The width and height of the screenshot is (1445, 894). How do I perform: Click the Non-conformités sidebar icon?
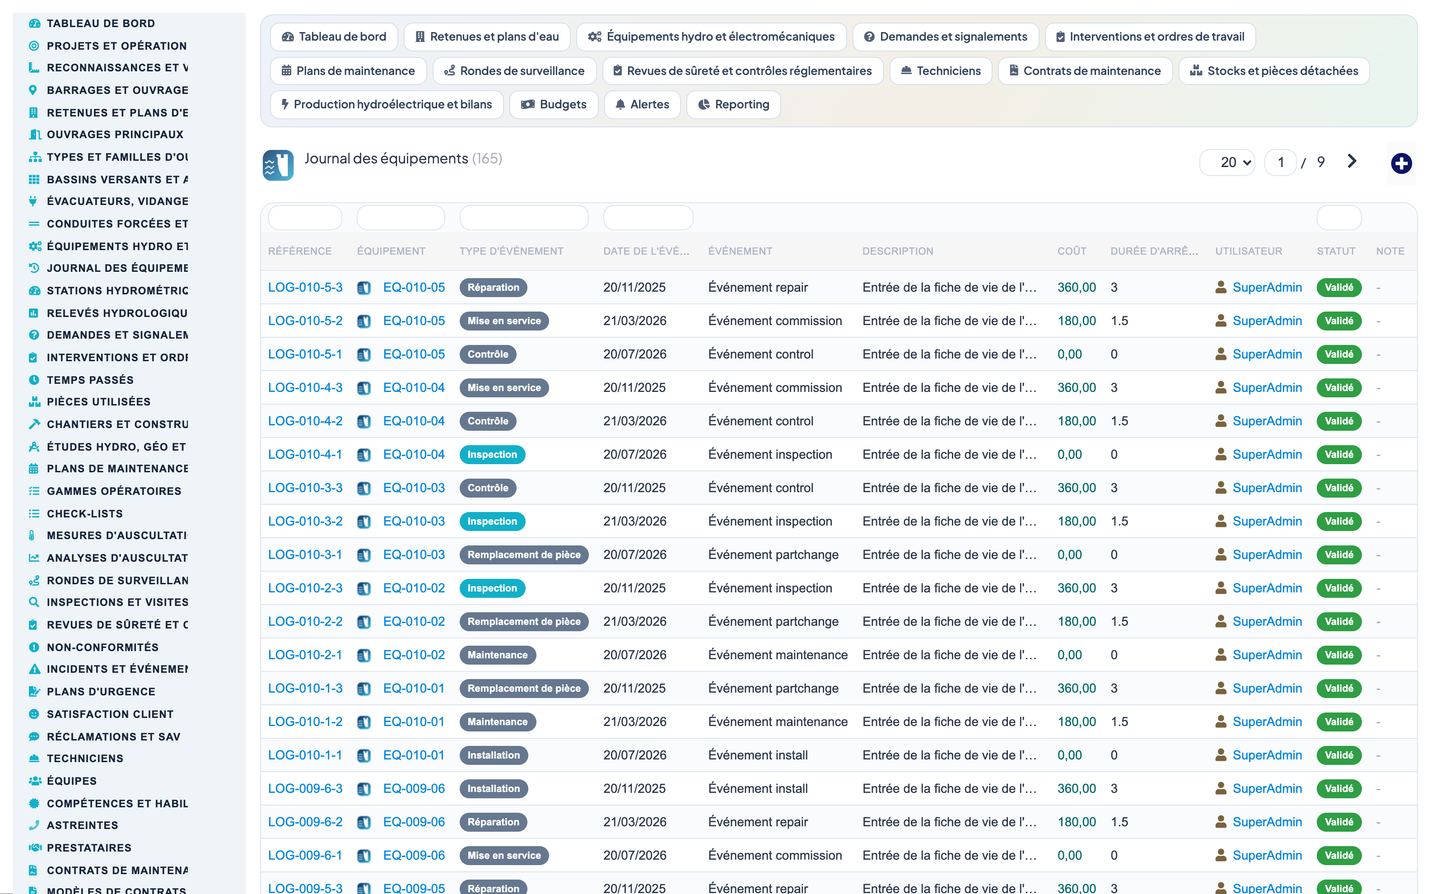click(34, 647)
